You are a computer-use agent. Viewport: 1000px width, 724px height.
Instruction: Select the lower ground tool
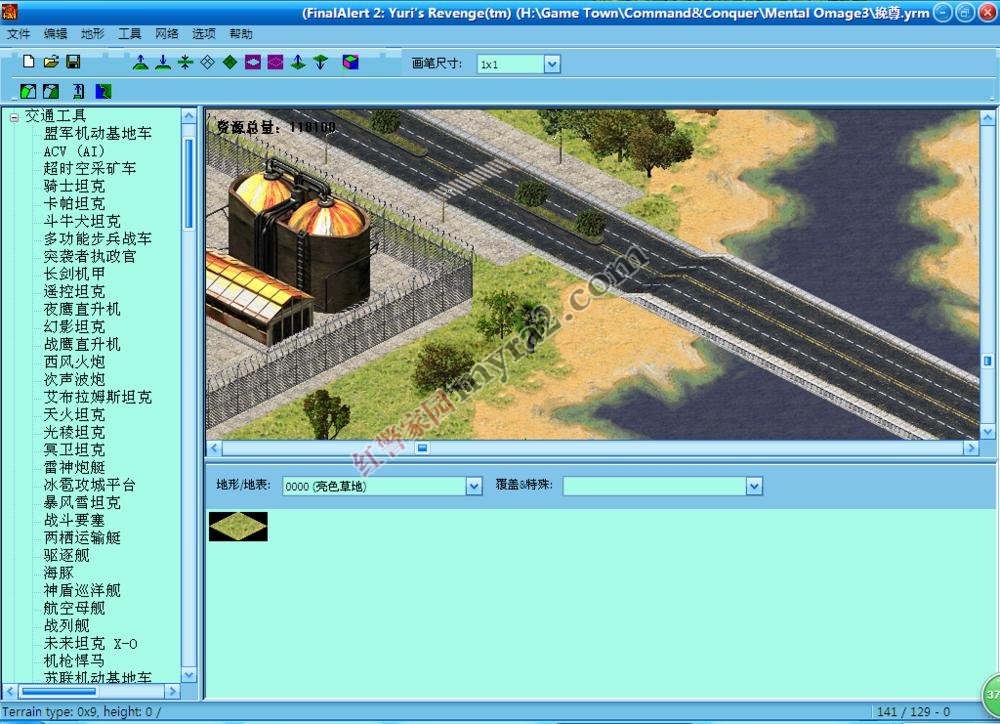[x=163, y=62]
